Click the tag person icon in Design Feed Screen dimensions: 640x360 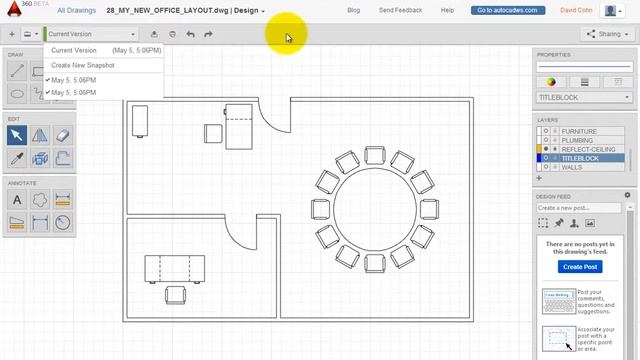(x=574, y=223)
